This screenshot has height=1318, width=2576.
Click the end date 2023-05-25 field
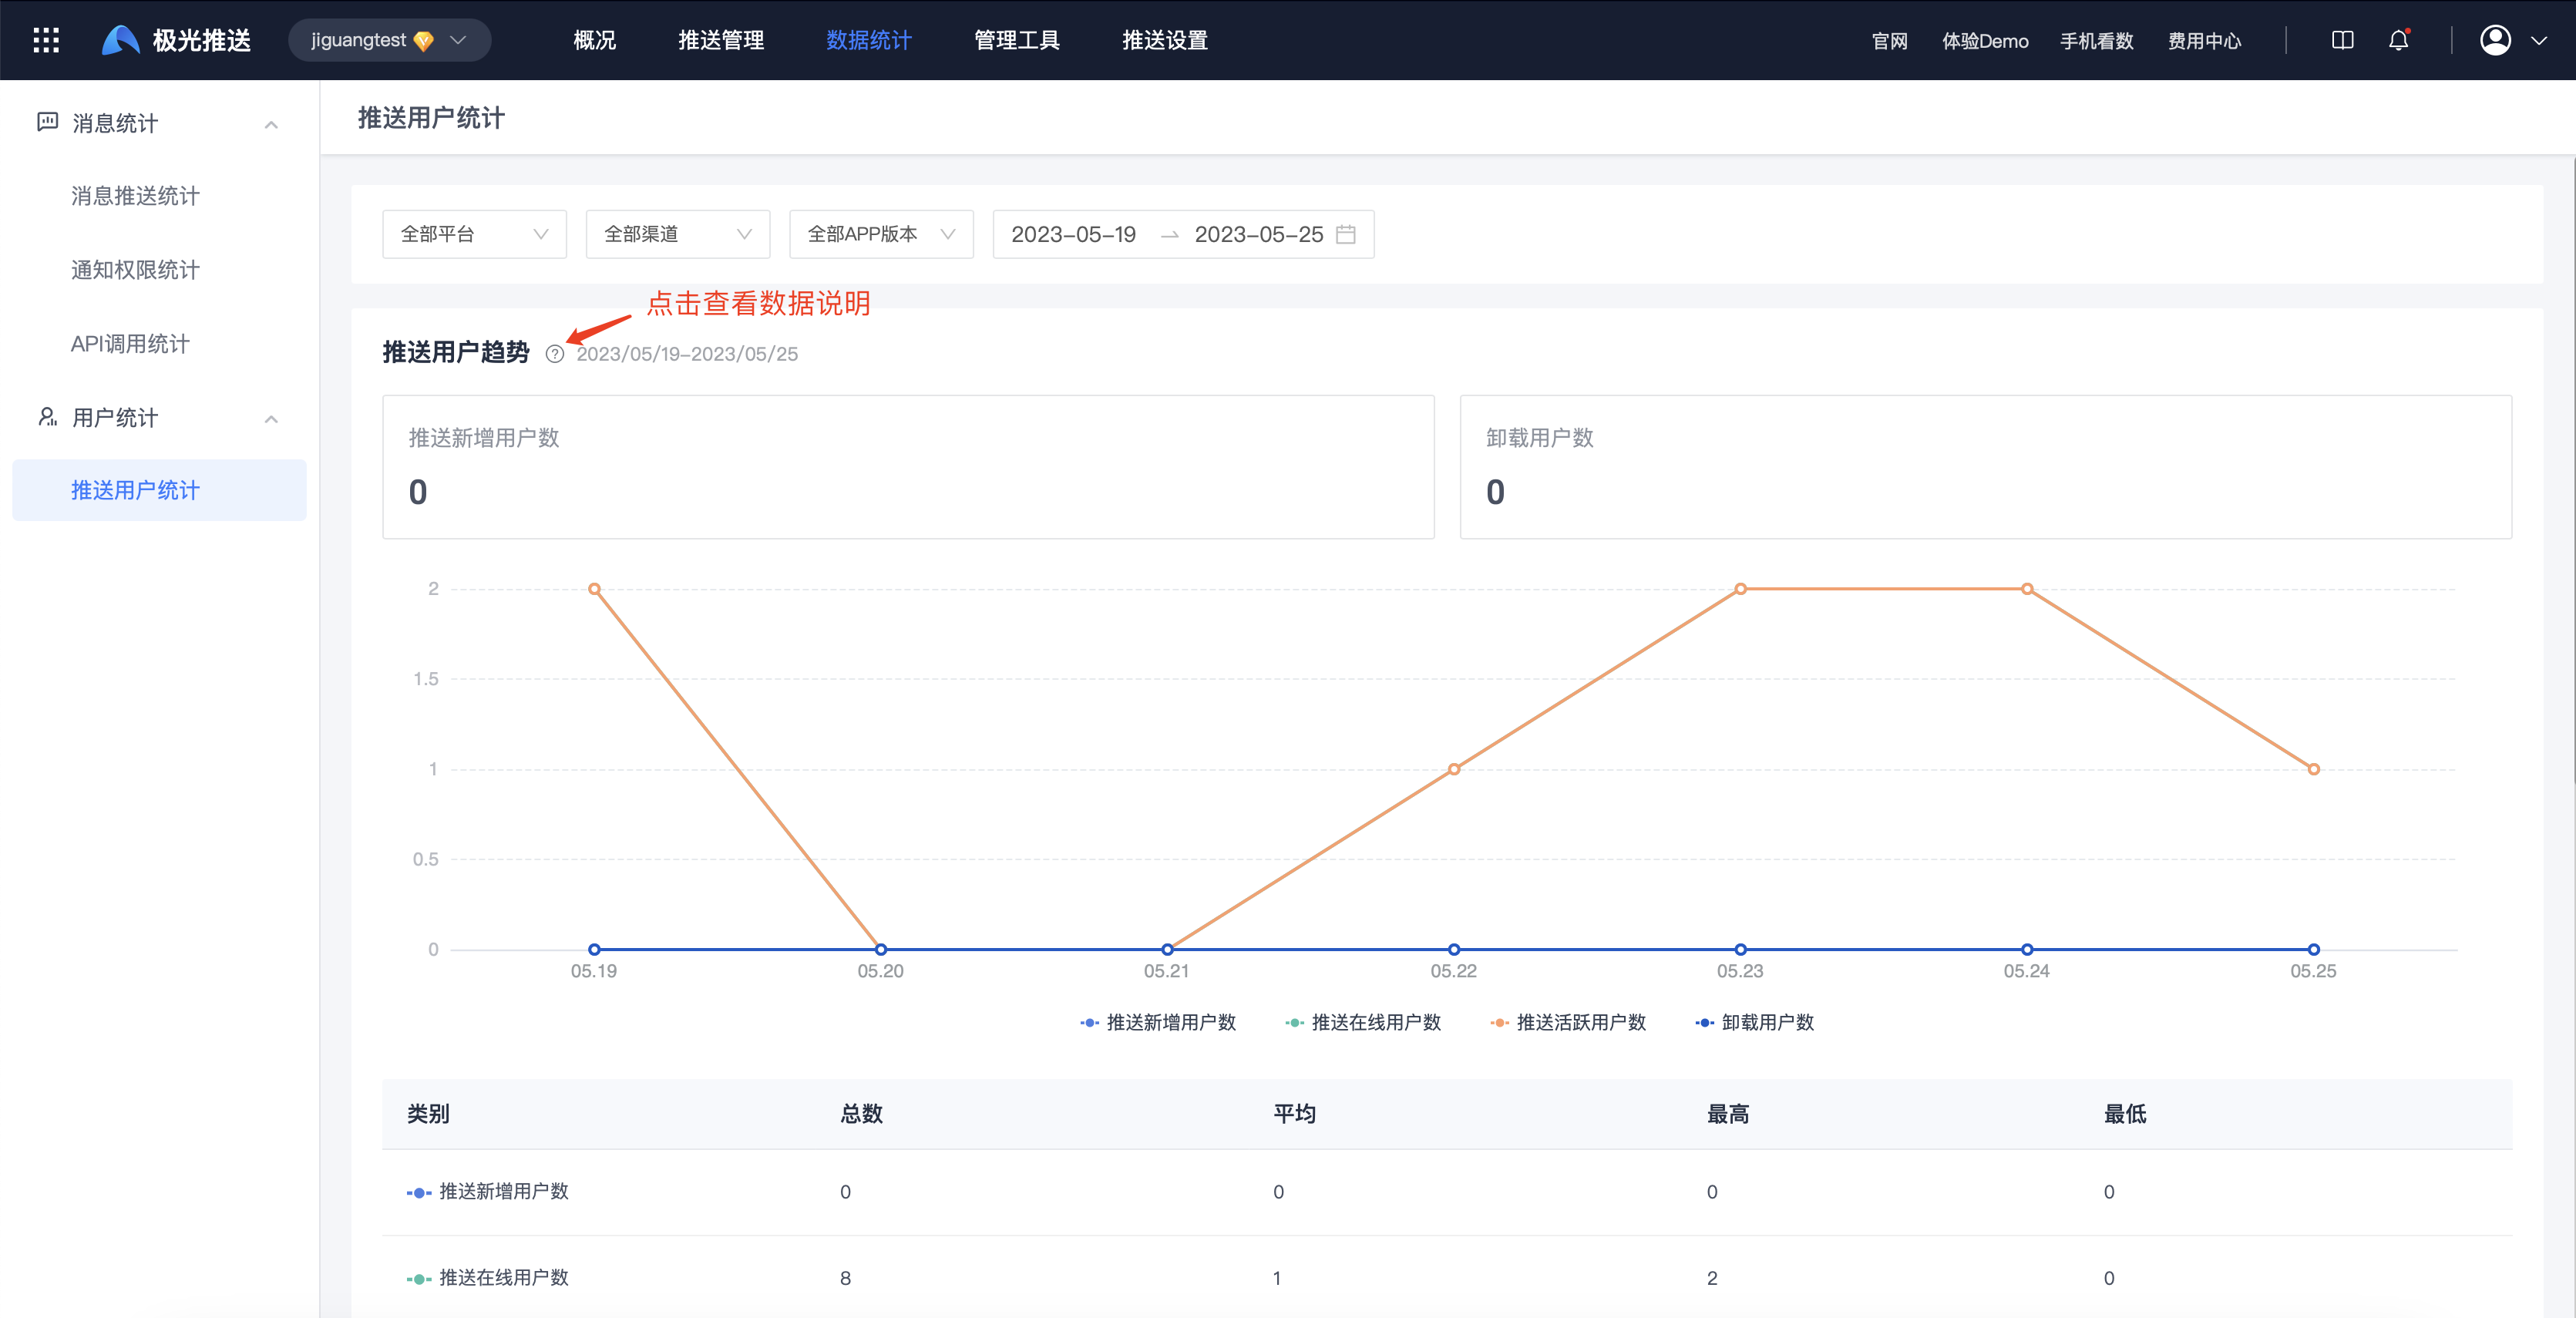(x=1258, y=234)
